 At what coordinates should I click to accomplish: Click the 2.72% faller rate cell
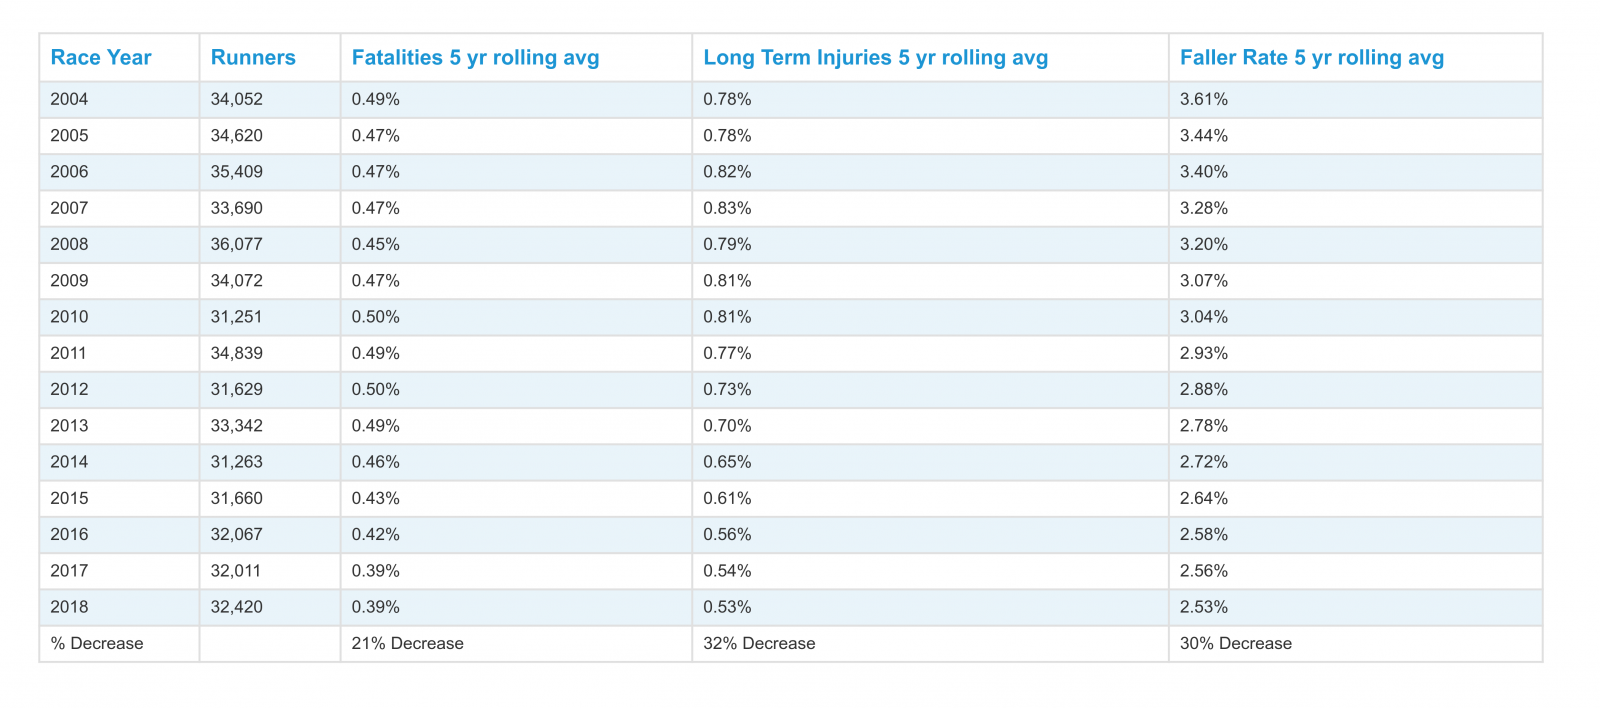[x=1203, y=462]
